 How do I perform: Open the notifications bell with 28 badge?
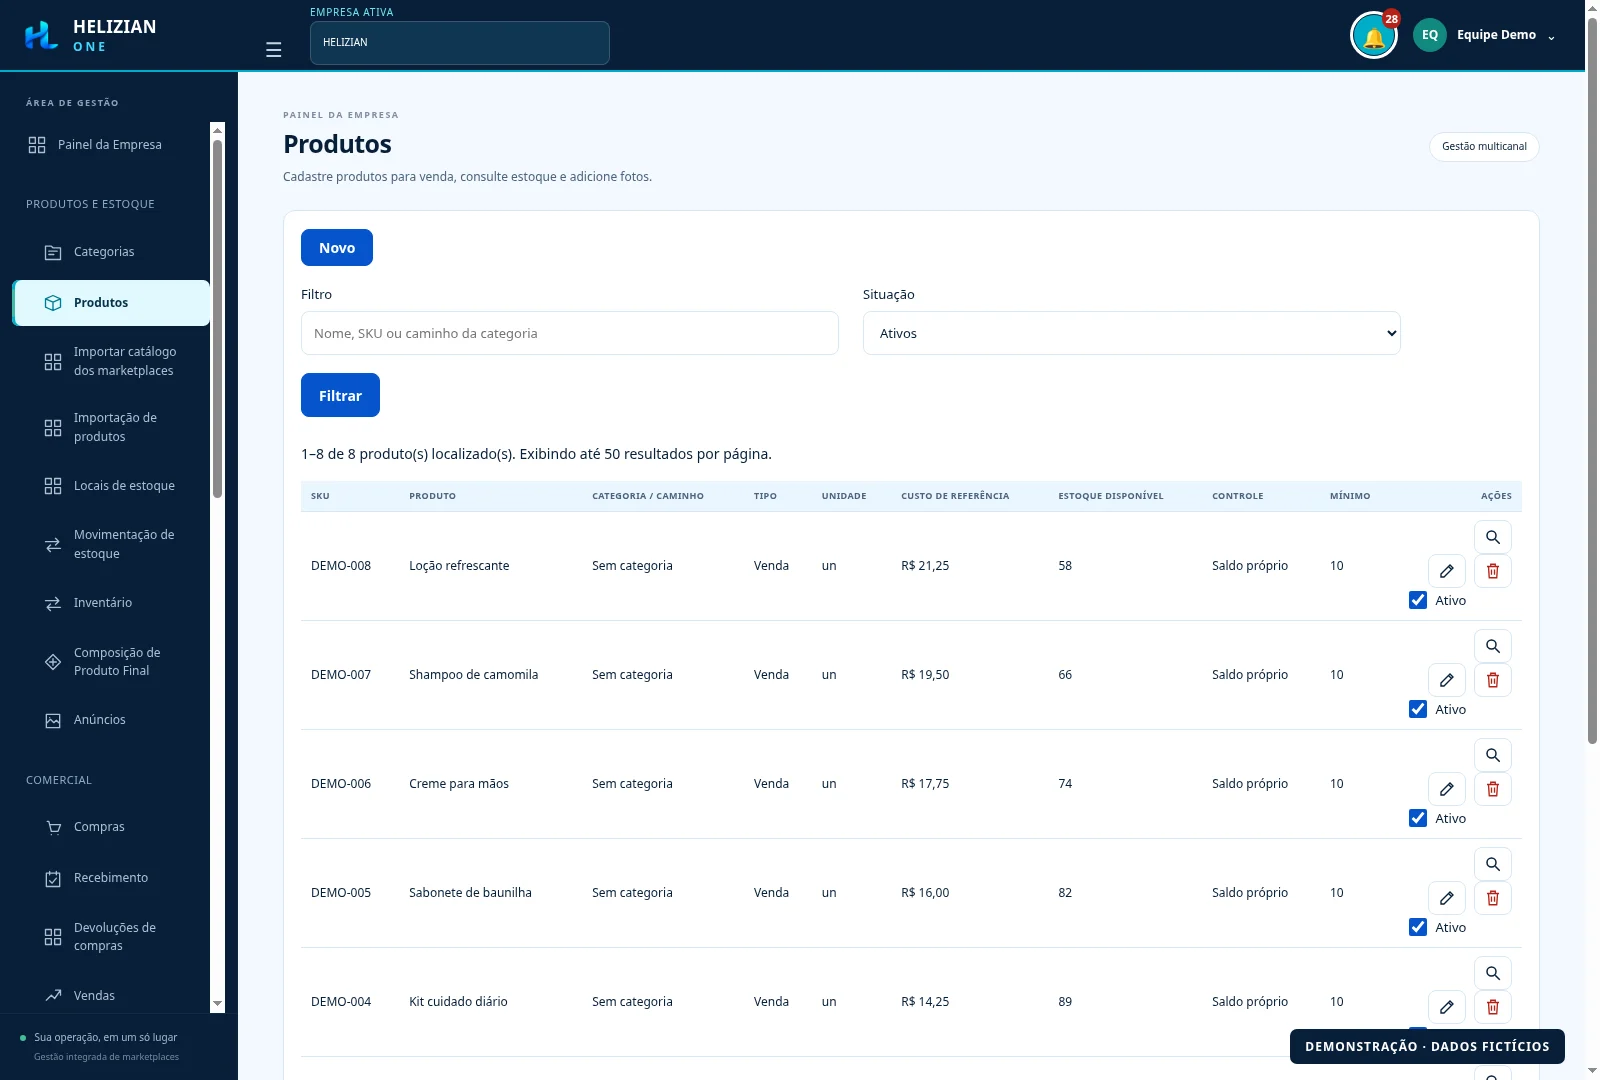point(1374,35)
